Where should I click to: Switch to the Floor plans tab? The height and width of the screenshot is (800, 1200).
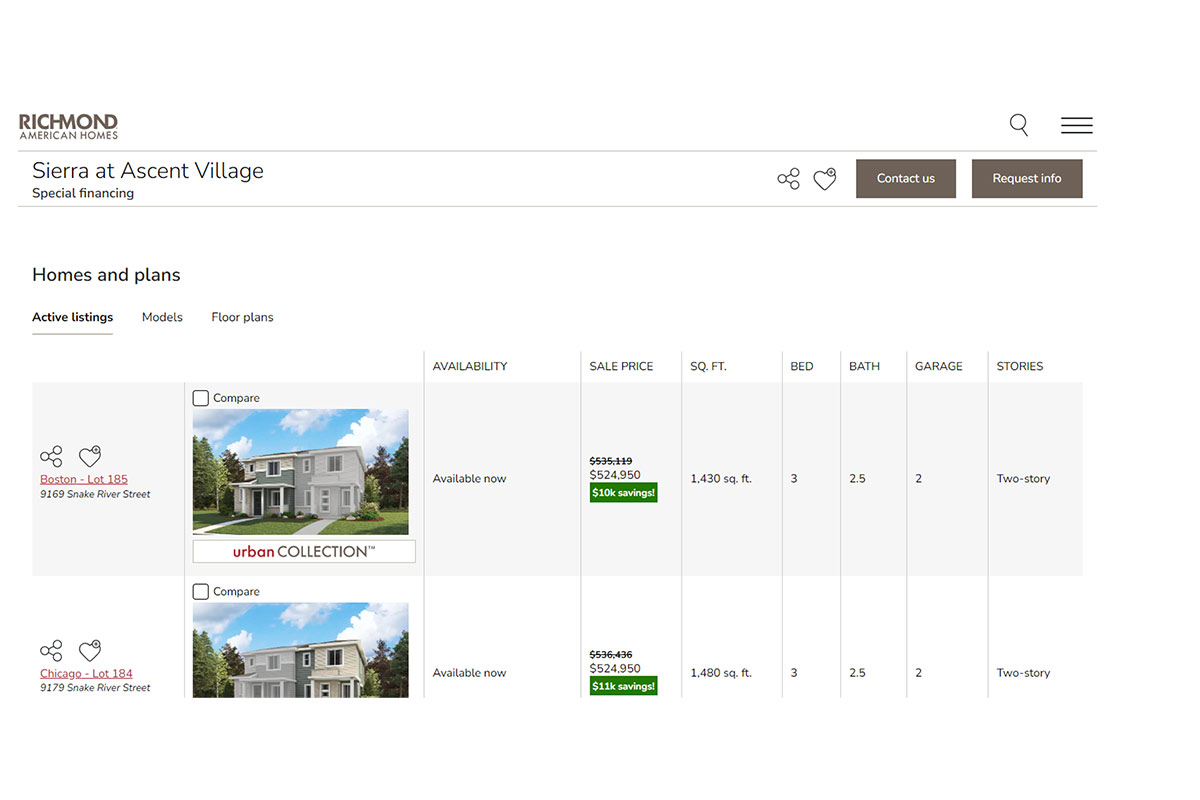[x=242, y=317]
